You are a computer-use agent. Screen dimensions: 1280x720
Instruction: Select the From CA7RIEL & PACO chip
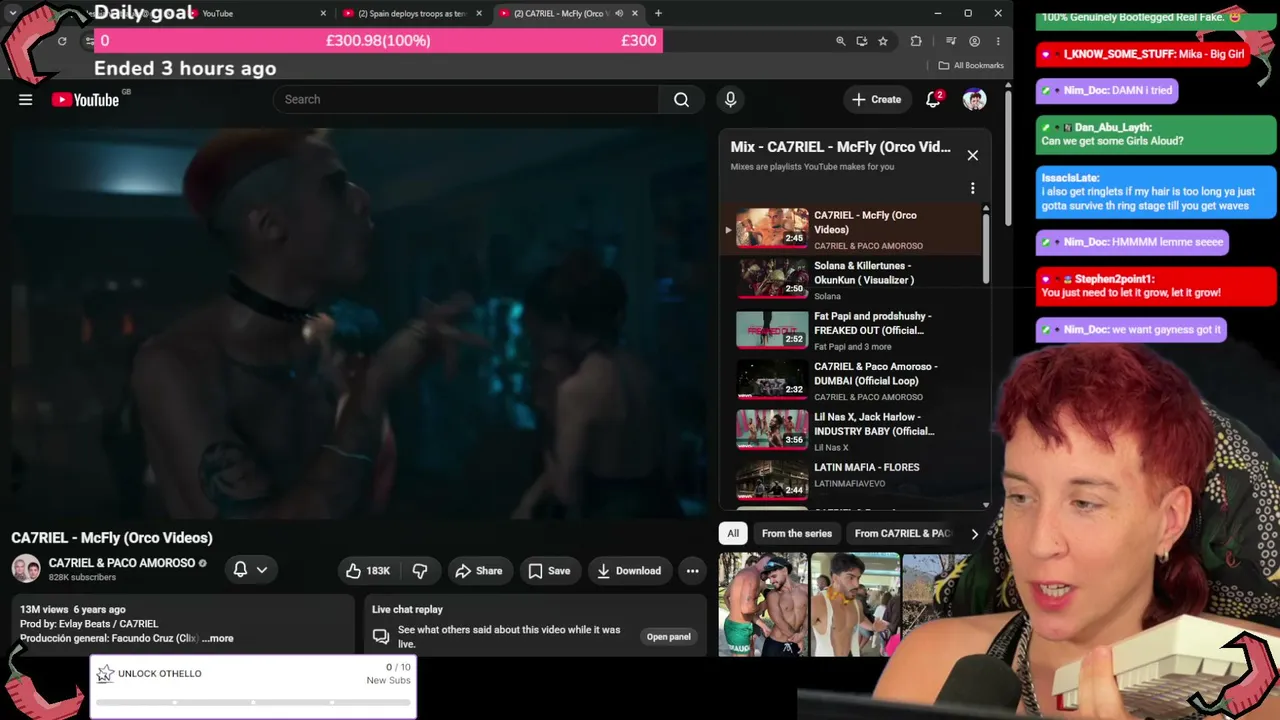coord(903,533)
